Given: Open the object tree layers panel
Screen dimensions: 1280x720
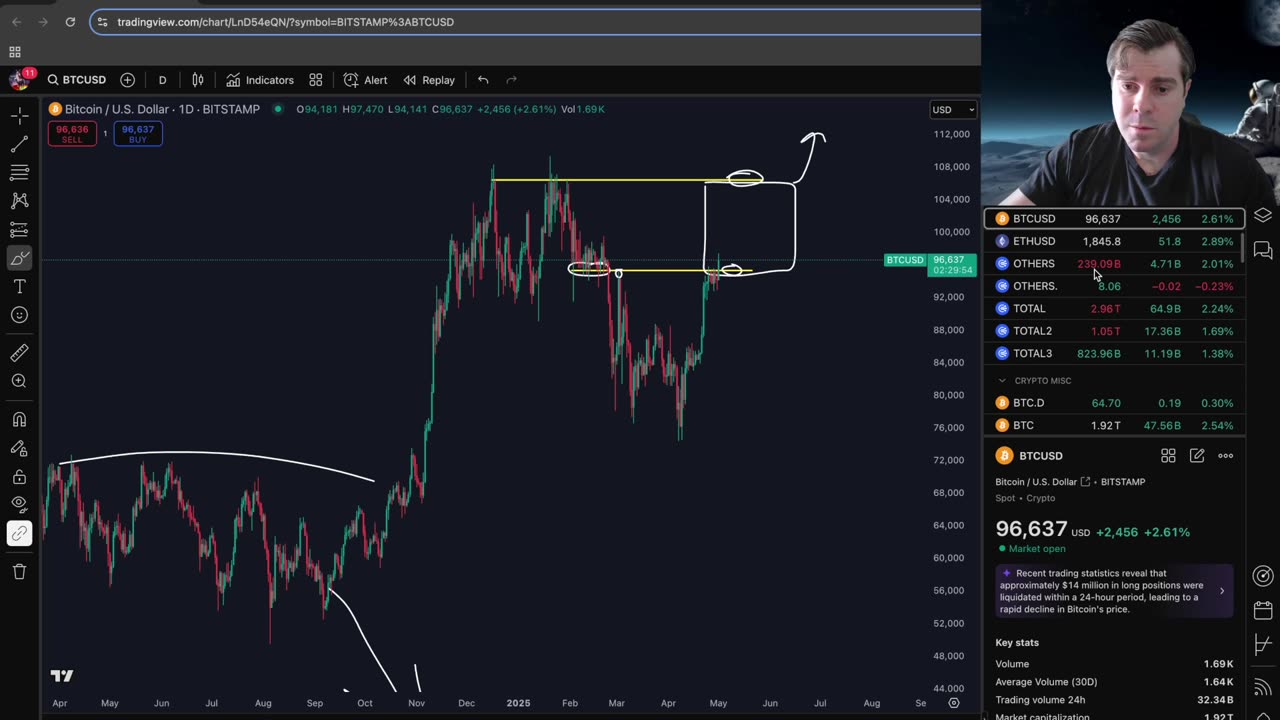Looking at the screenshot, I should (x=1263, y=216).
